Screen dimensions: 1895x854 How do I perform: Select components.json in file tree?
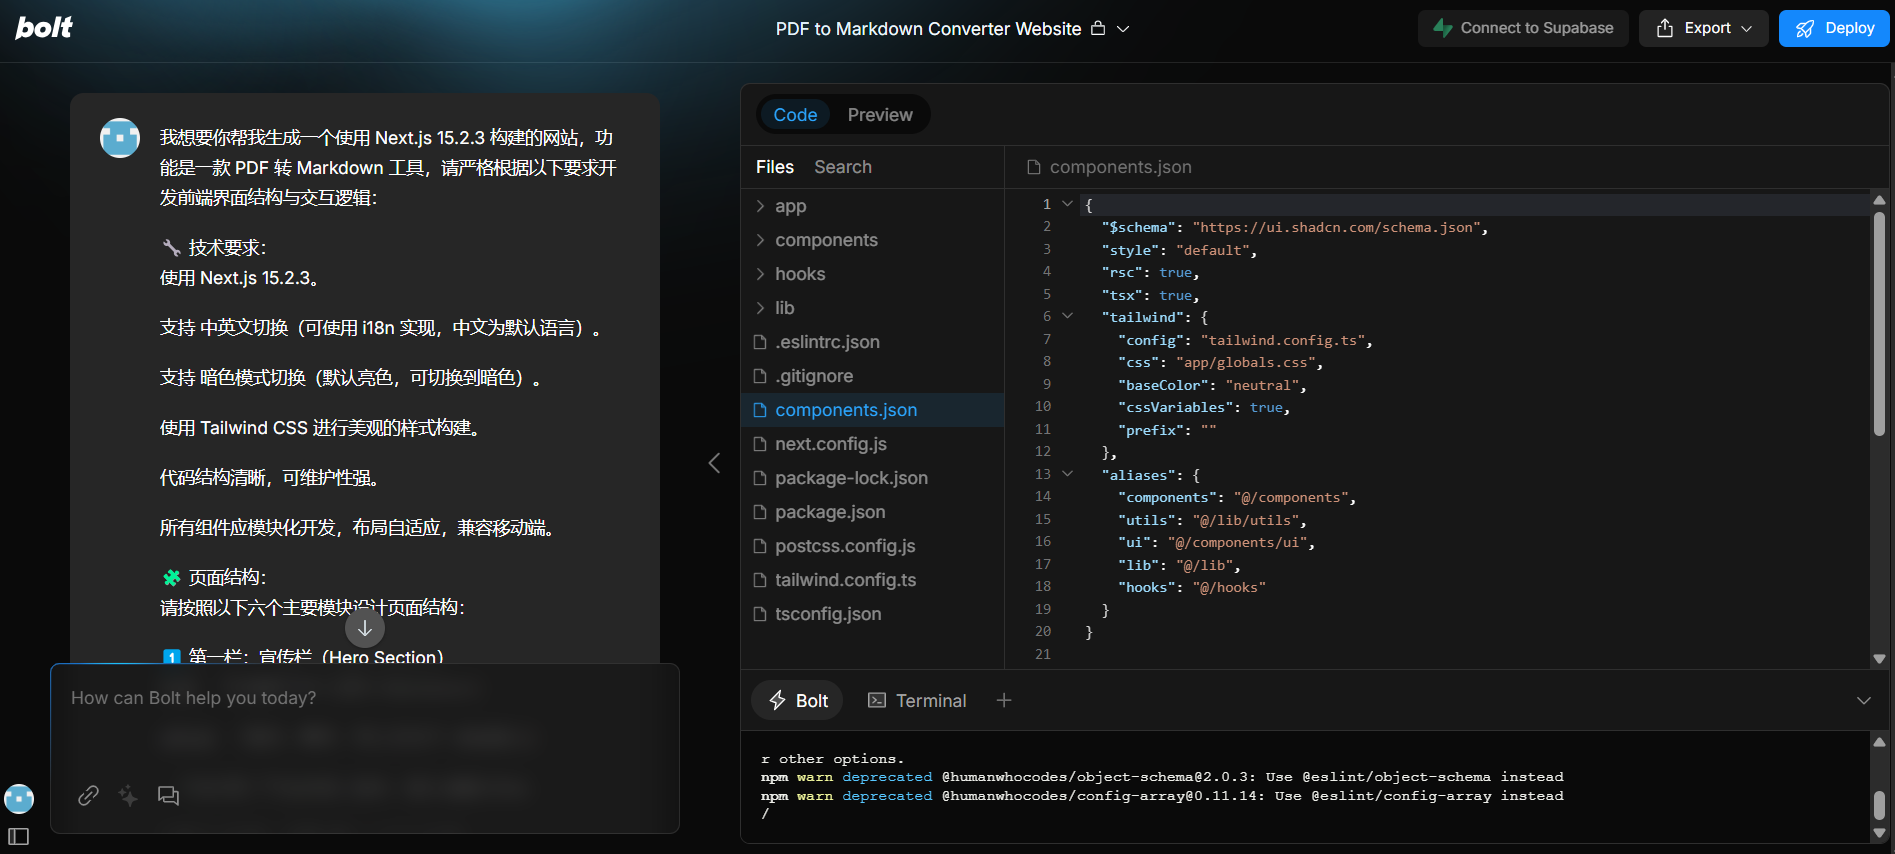point(872,410)
